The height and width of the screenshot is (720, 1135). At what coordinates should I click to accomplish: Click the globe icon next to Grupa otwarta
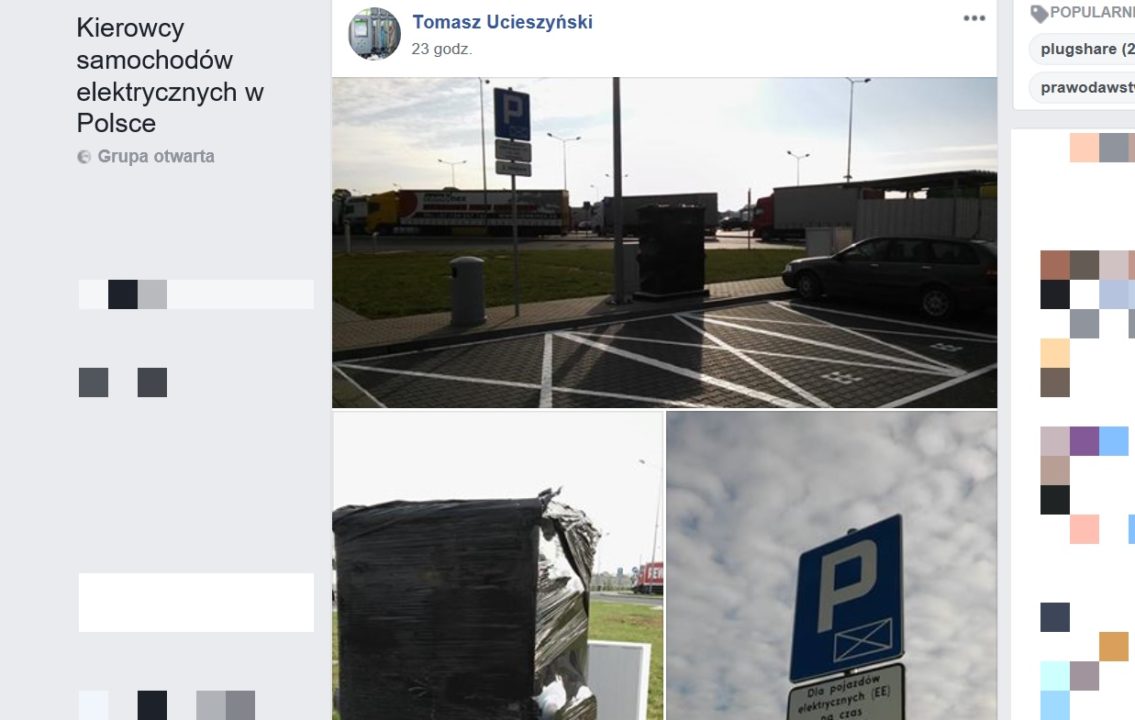[x=84, y=157]
